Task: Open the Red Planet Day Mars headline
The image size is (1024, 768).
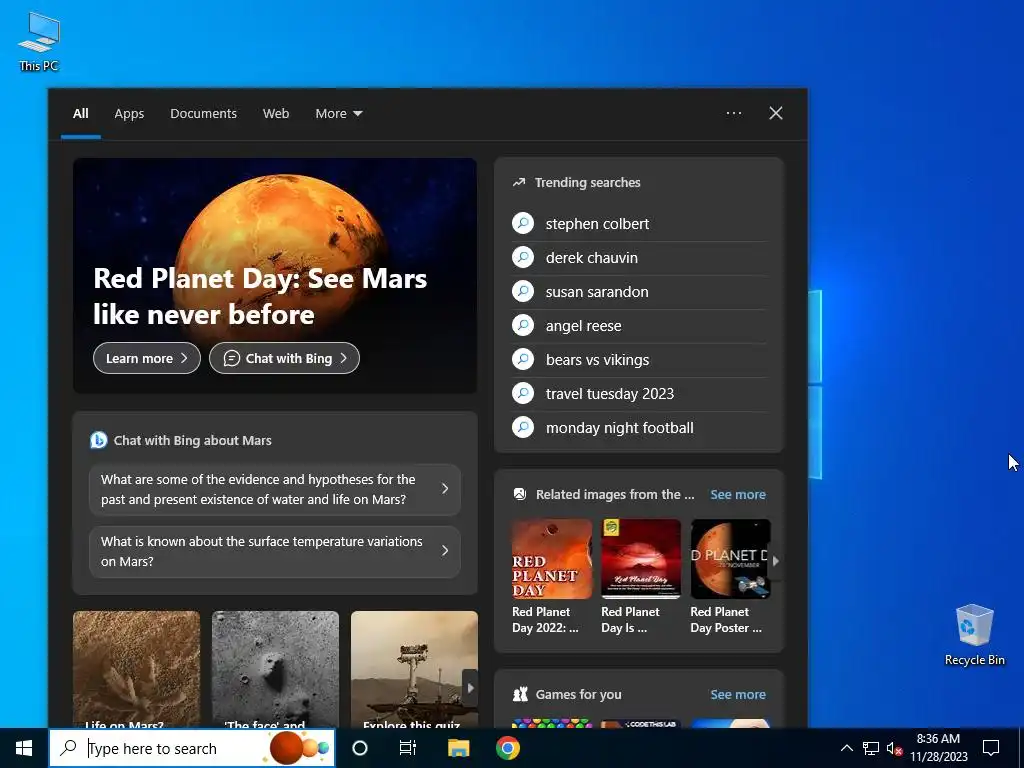Action: tap(260, 296)
